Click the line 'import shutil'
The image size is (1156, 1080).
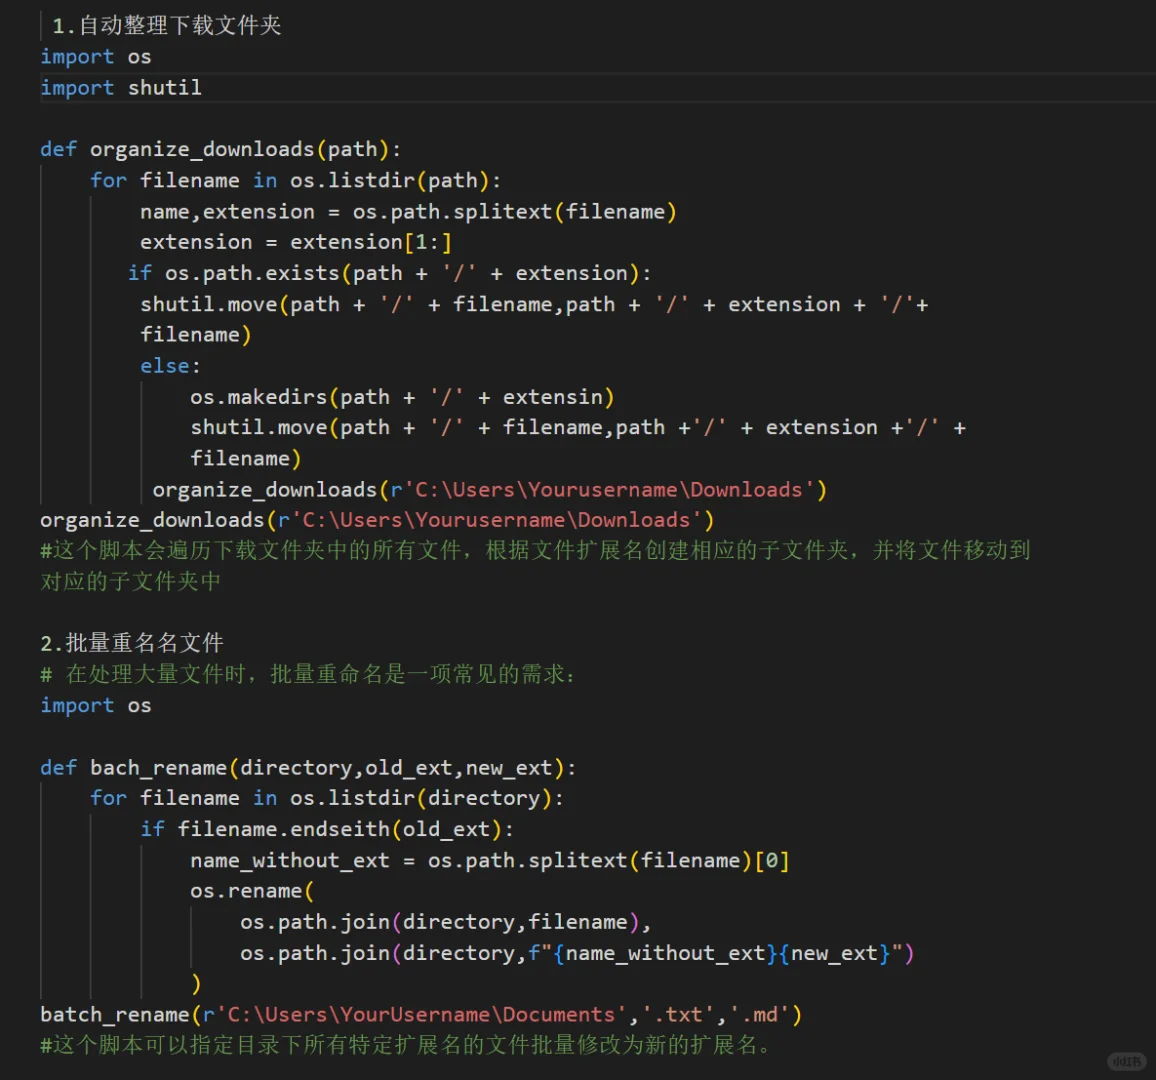point(121,88)
